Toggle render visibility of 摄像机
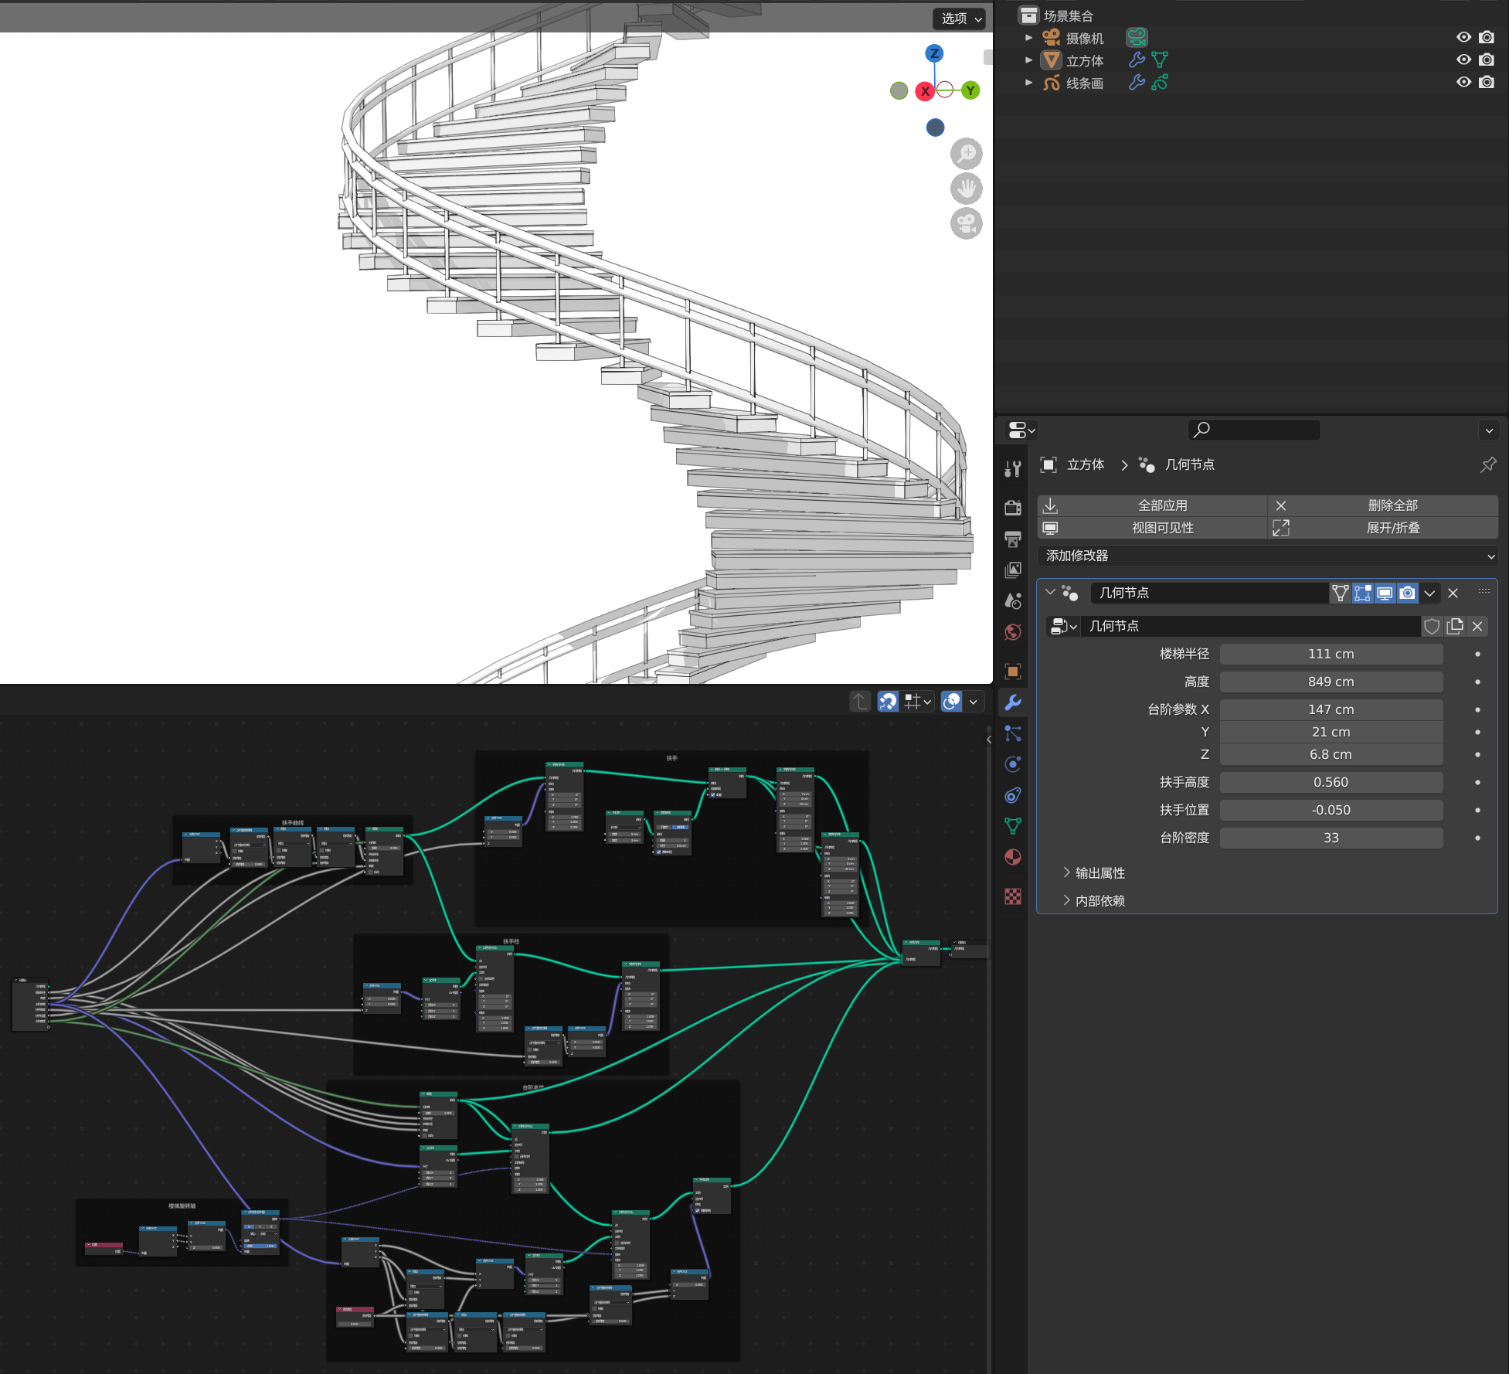 click(1487, 37)
